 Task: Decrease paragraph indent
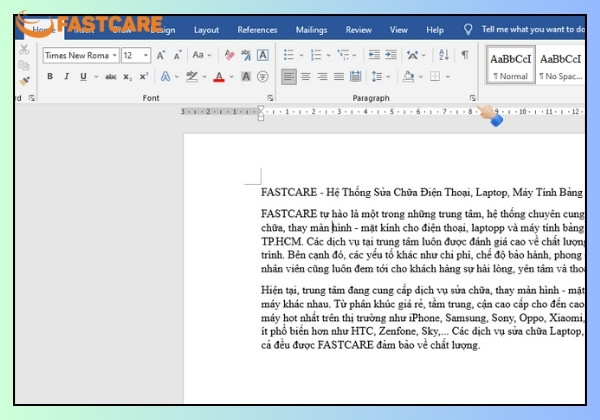(x=374, y=55)
